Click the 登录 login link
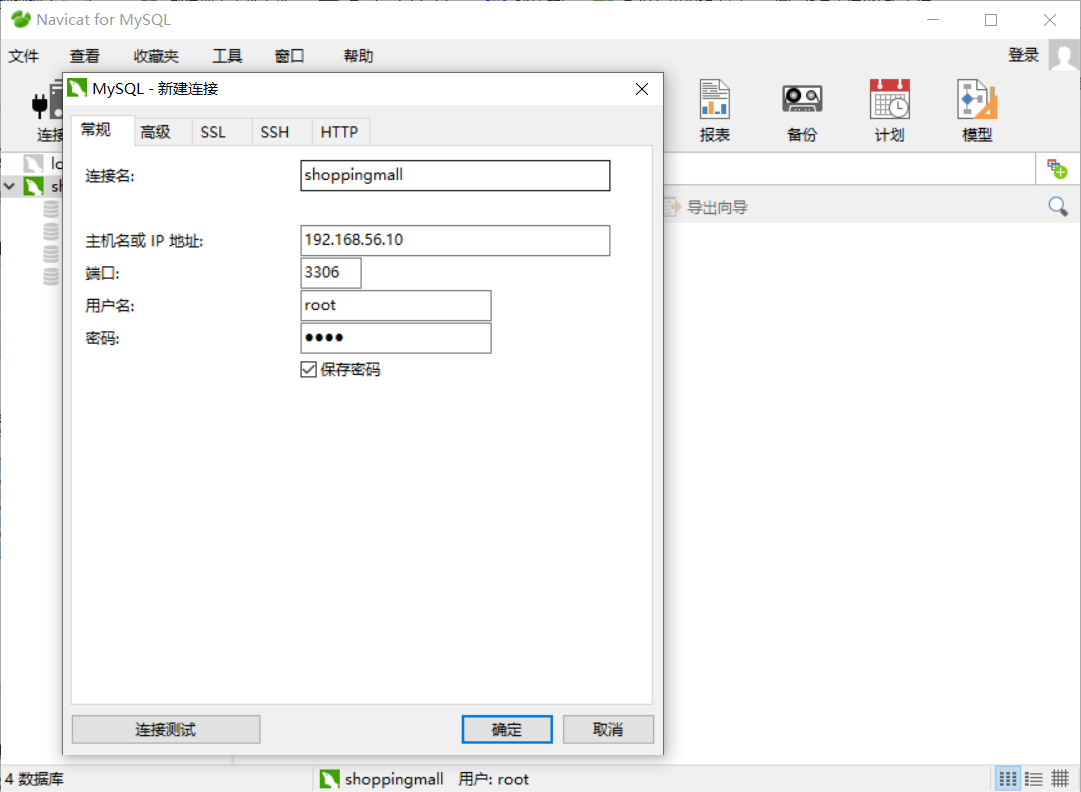The image size is (1081, 792). (x=1023, y=55)
